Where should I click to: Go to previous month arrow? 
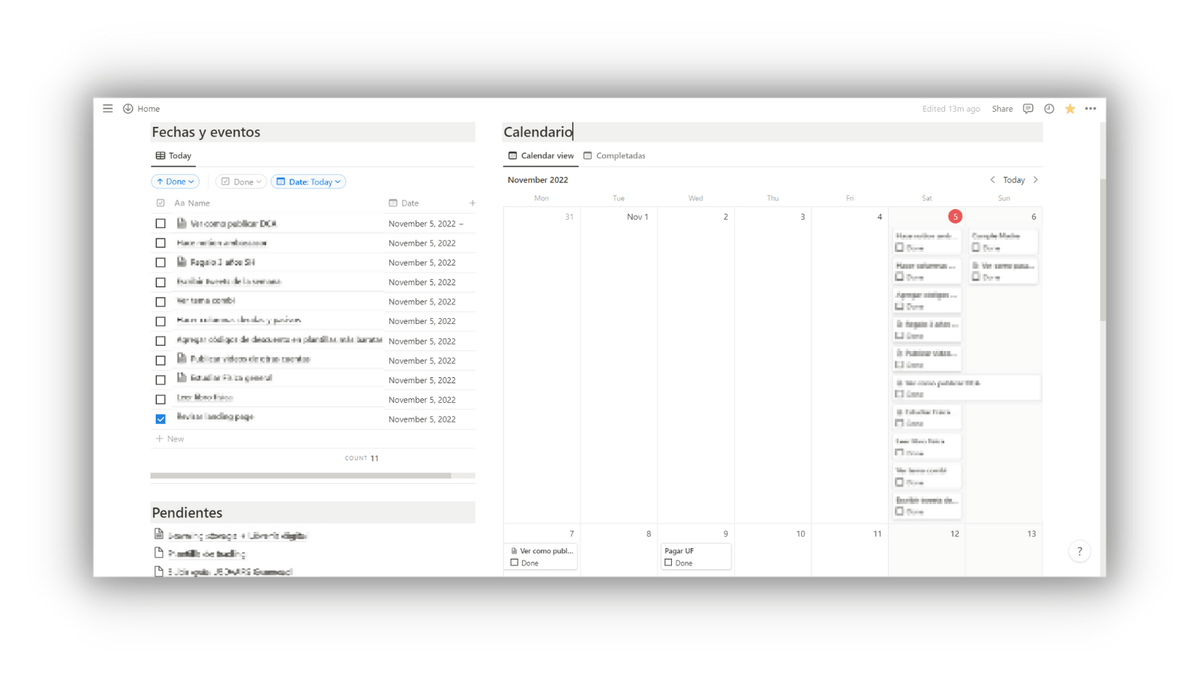coord(992,180)
